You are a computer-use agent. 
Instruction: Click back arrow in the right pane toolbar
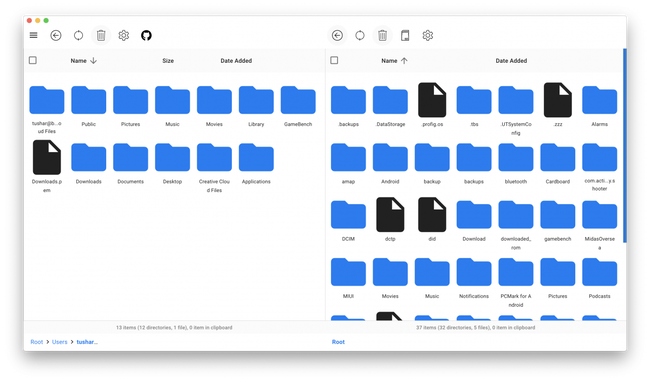[x=337, y=35]
